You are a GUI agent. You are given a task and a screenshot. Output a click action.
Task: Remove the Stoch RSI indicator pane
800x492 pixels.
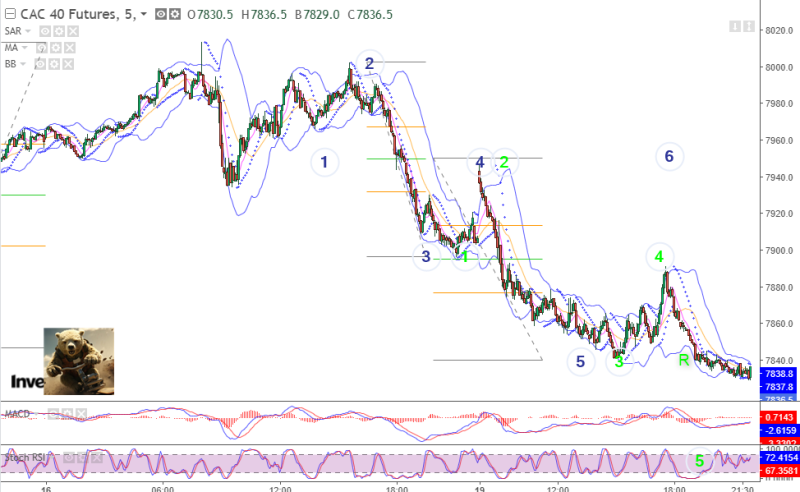(x=96, y=458)
